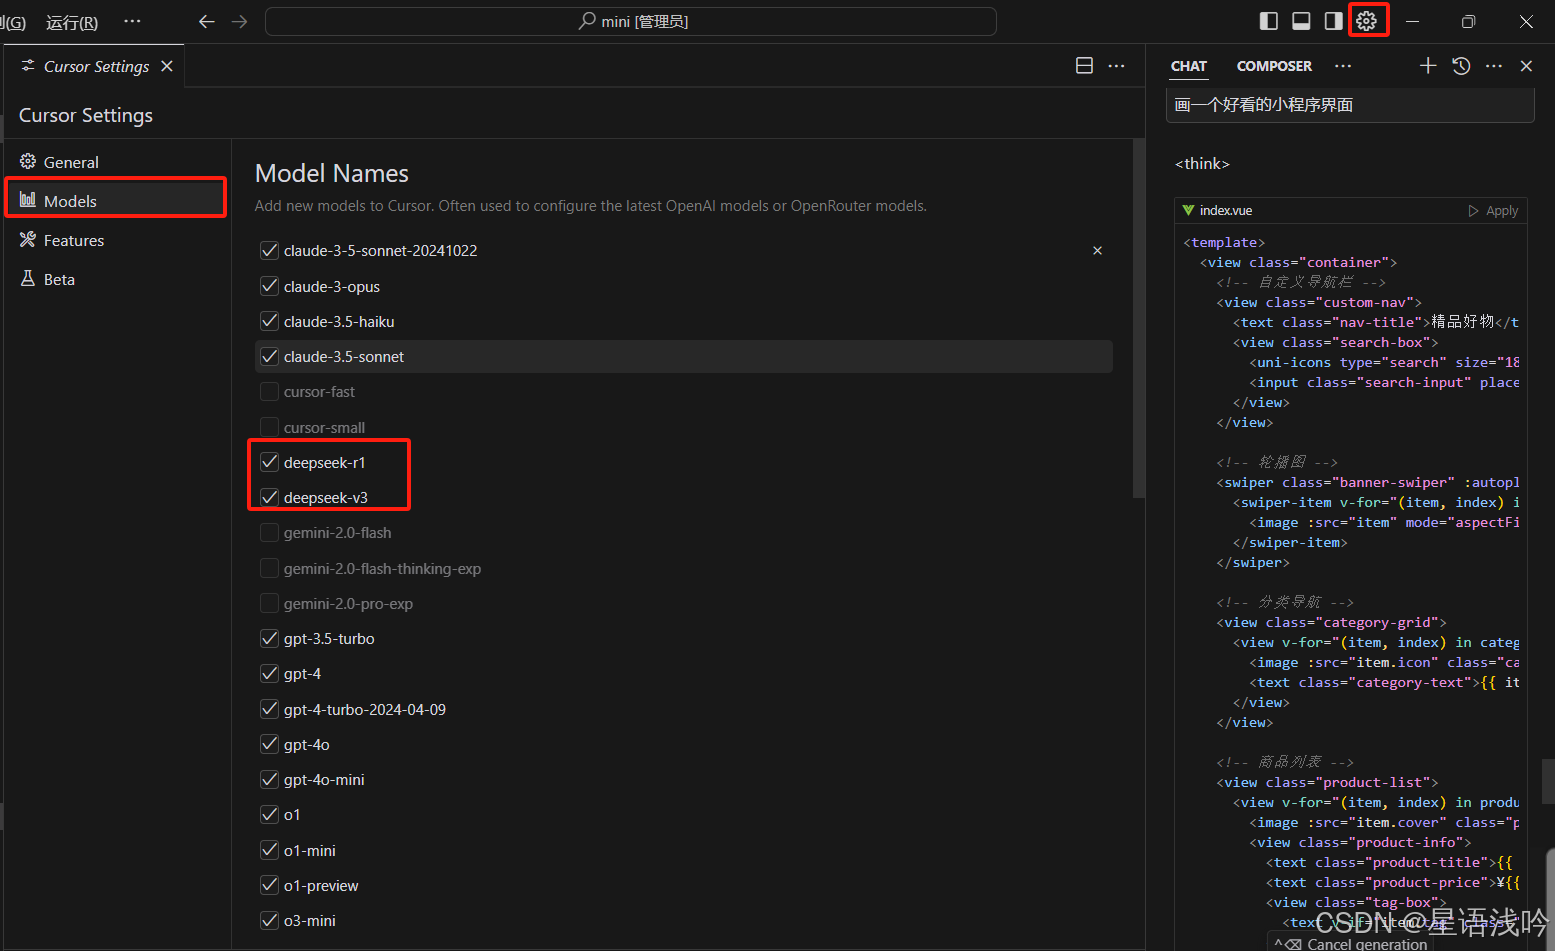Uncheck claude-3-5-sonnet-20241022 model
Viewport: 1555px width, 951px height.
[x=269, y=250]
